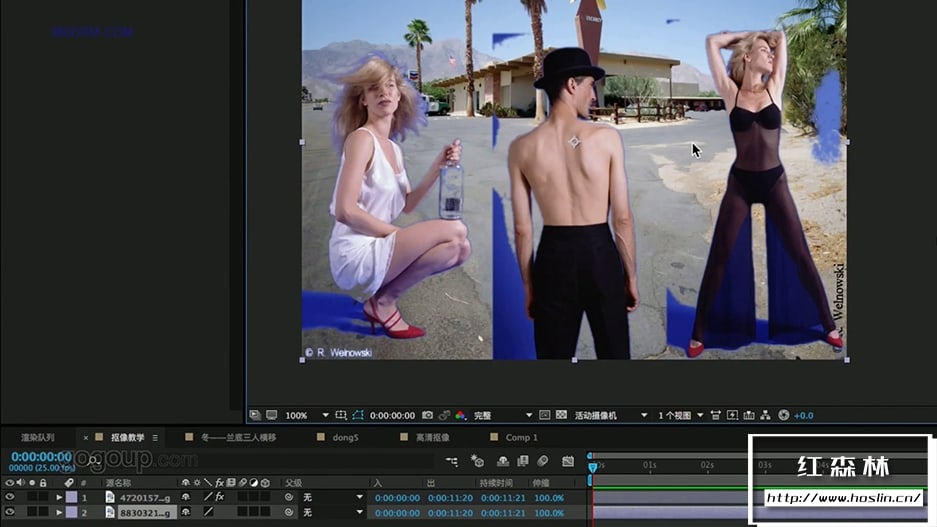Switch to the 冬—兰底三人横移 tab
937x527 pixels.
point(238,437)
